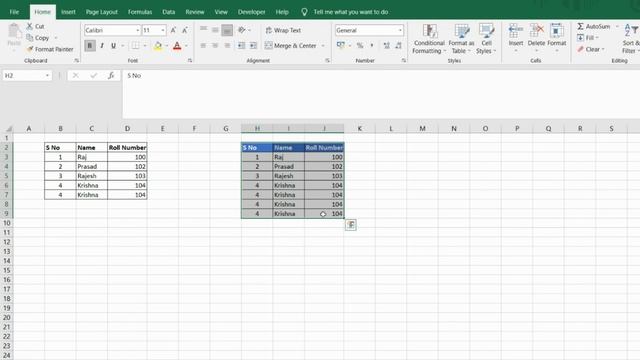Open Cell Styles gallery
The height and width of the screenshot is (360, 640).
tap(486, 39)
